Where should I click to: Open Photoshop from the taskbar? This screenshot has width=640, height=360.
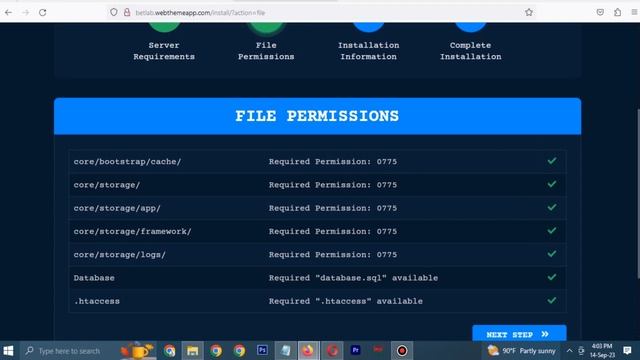click(x=262, y=350)
